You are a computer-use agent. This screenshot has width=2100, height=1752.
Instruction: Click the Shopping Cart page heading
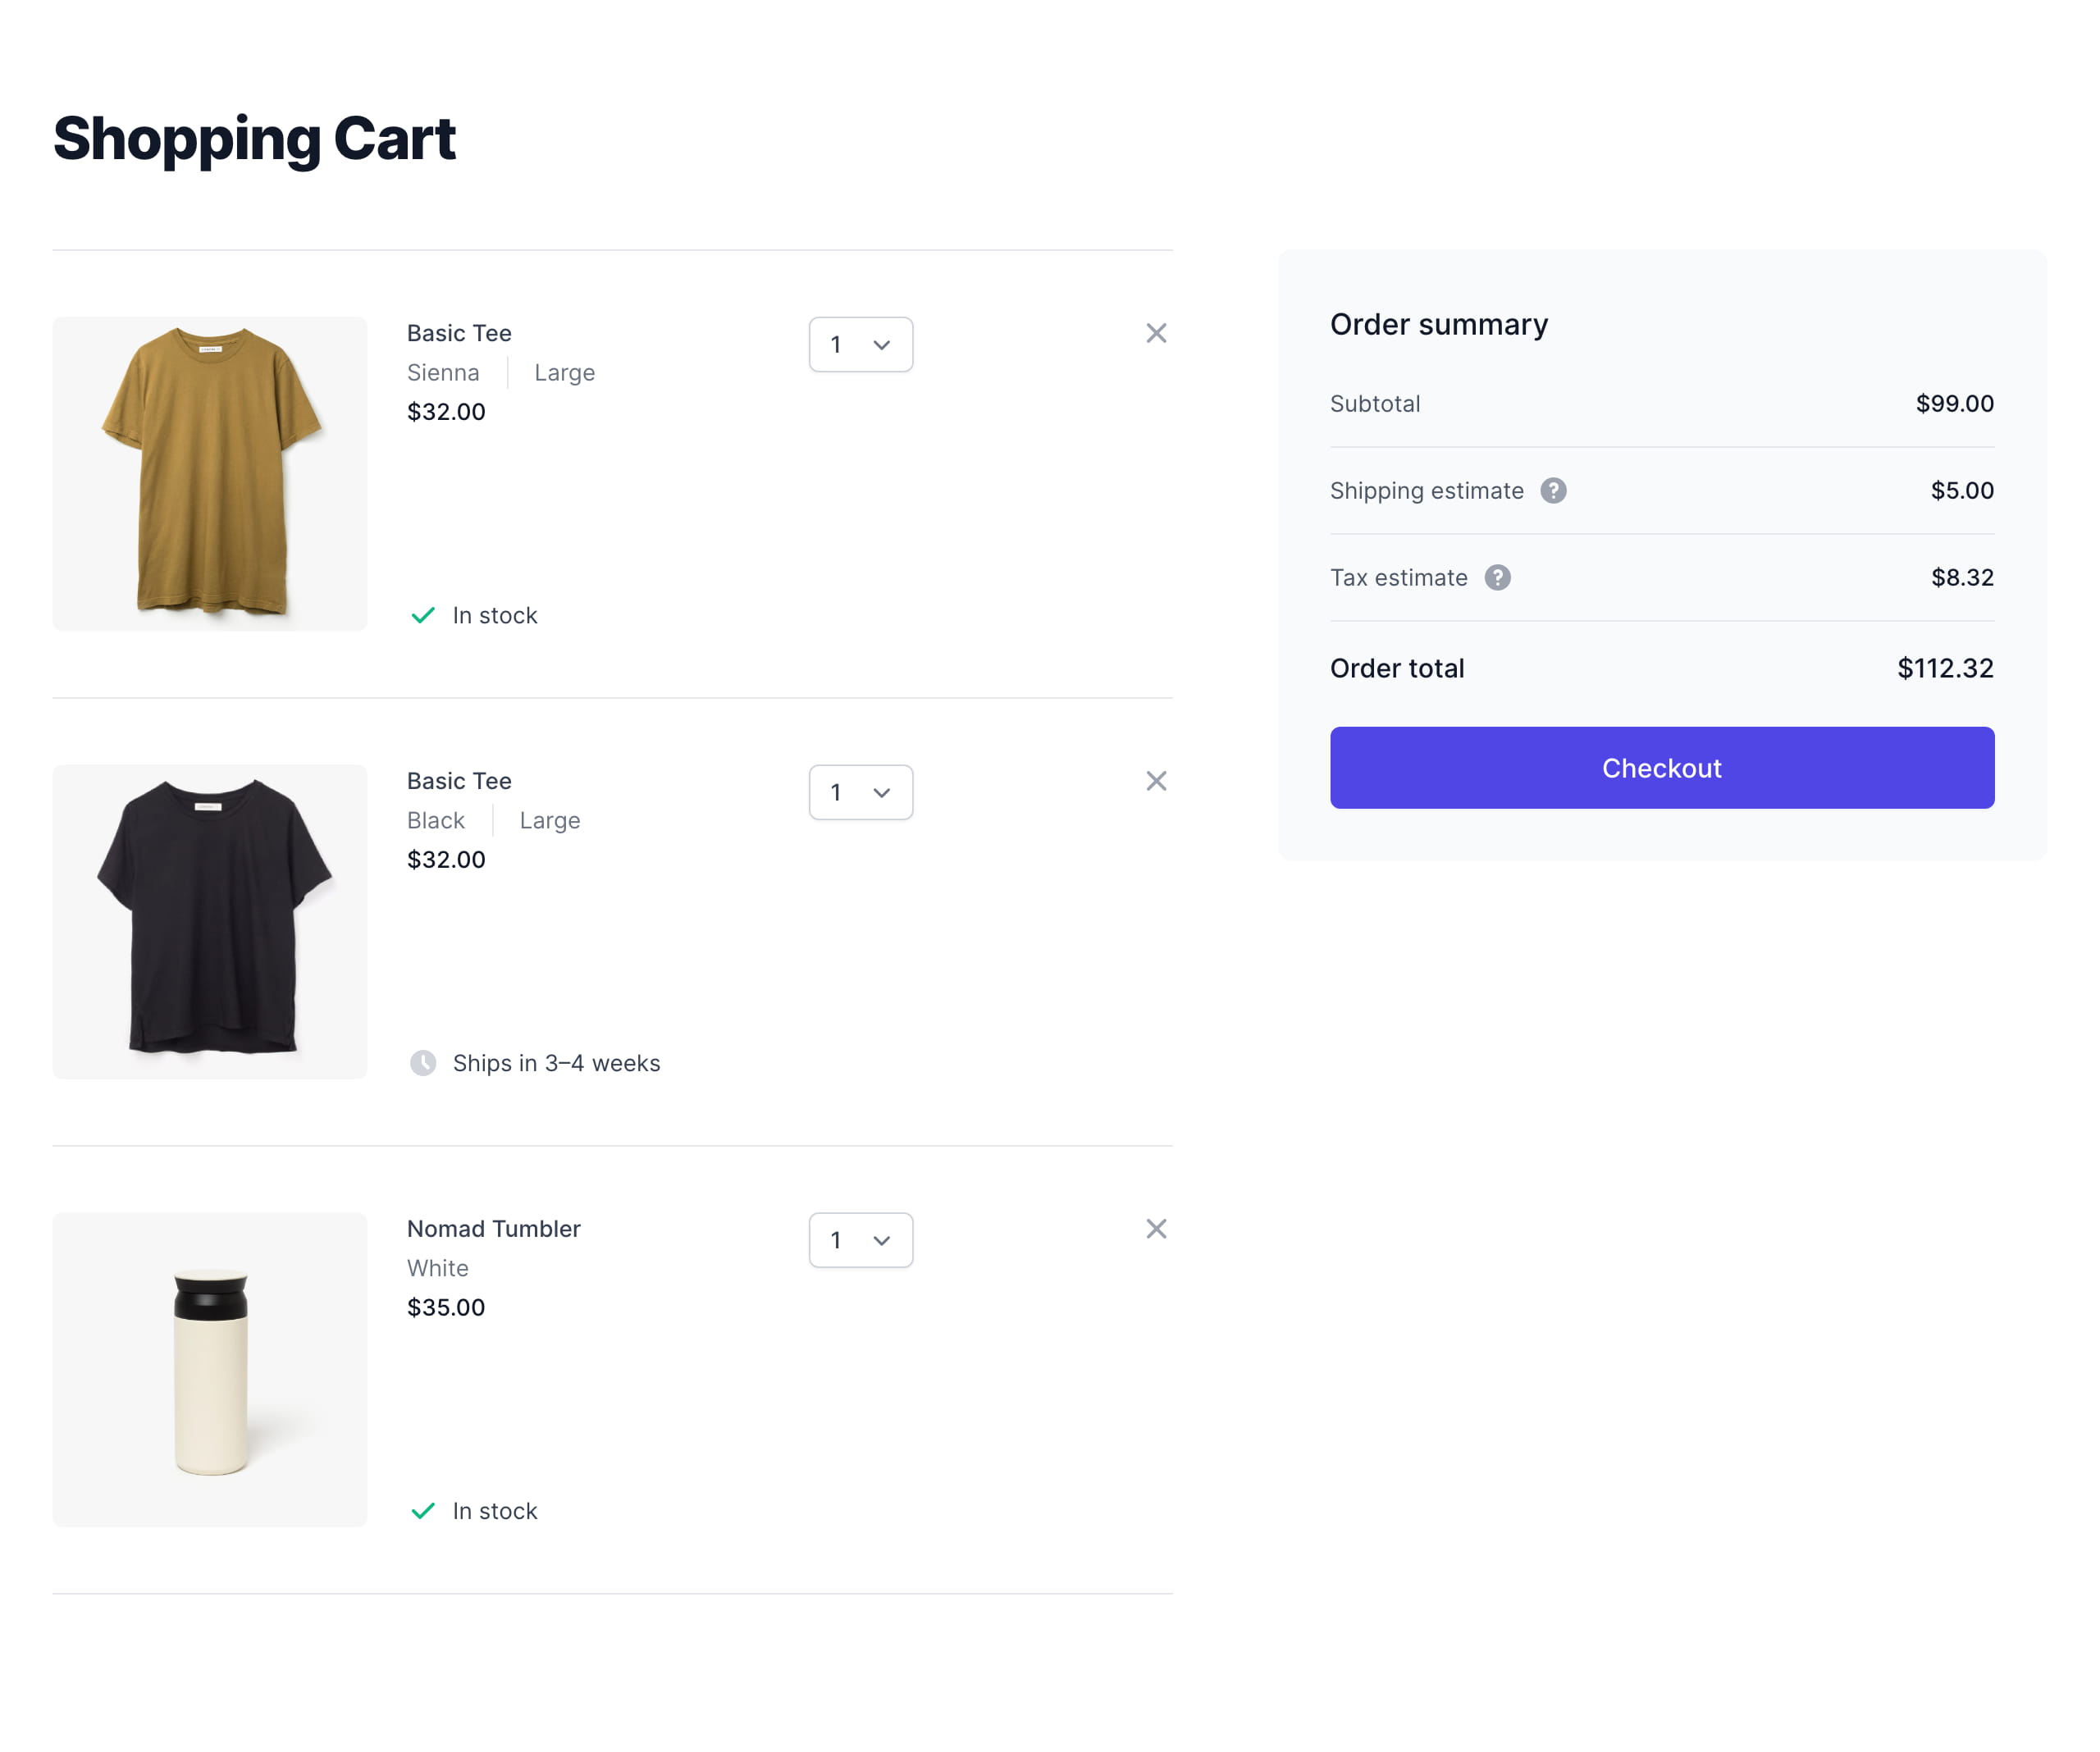coord(254,138)
